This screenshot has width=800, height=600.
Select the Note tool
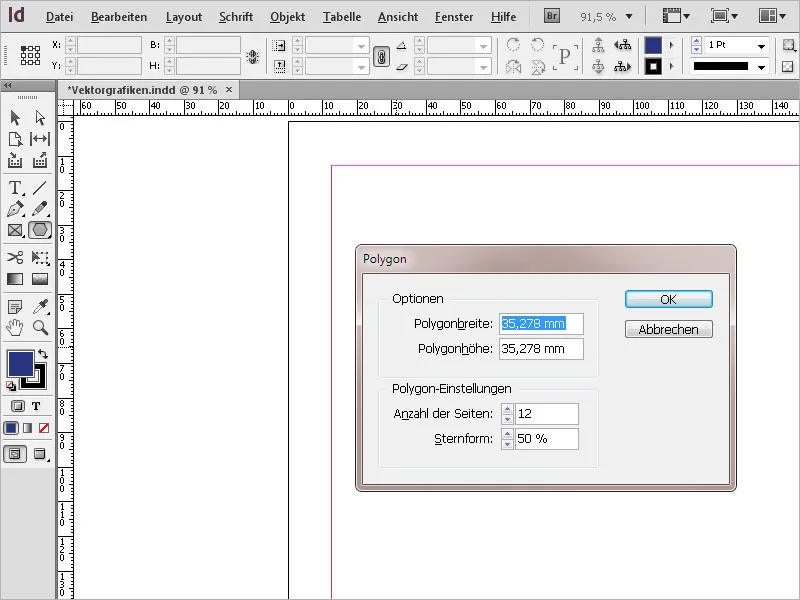tap(15, 307)
